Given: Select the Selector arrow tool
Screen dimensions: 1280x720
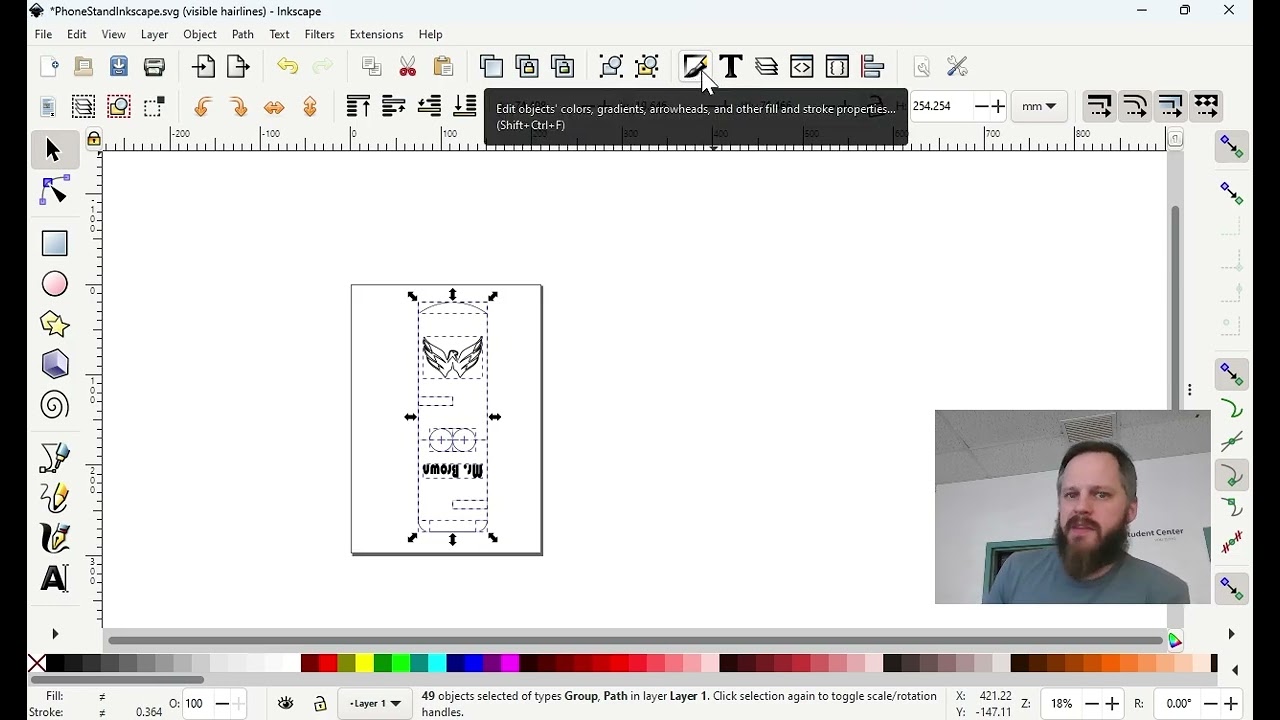Looking at the screenshot, I should (54, 150).
